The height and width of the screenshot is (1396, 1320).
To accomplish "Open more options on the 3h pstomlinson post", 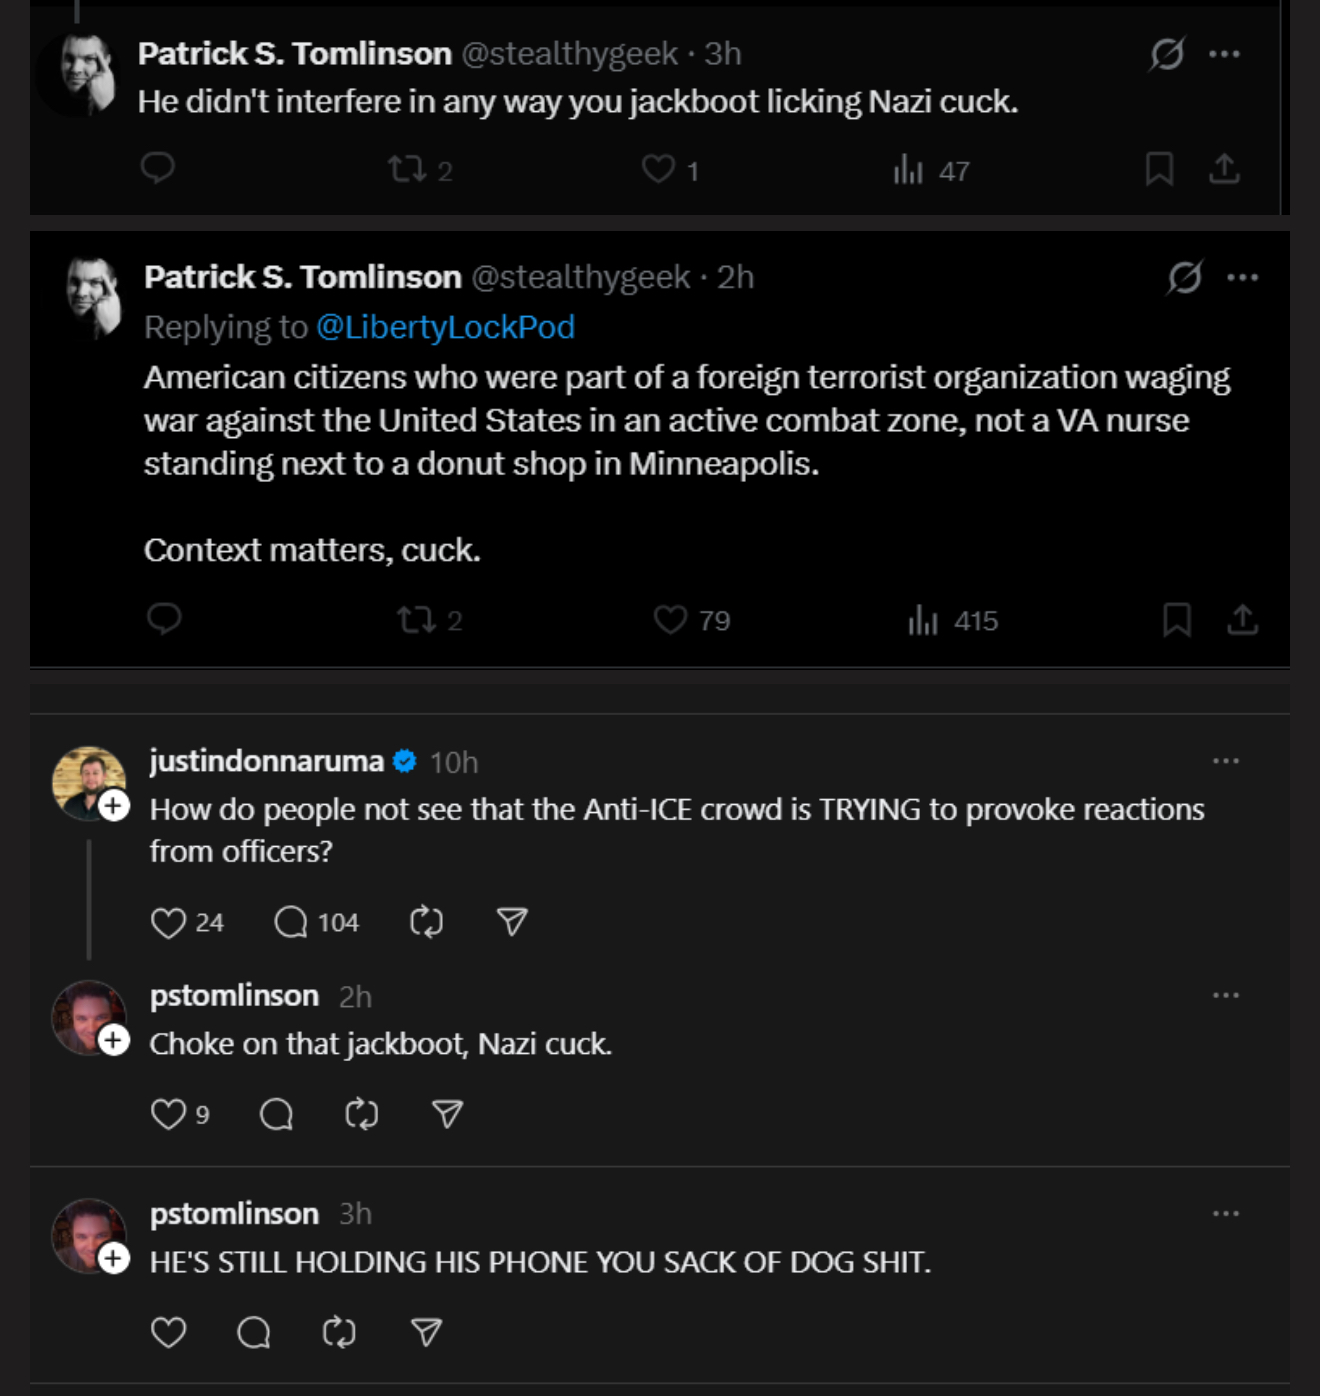I will 1226,1213.
